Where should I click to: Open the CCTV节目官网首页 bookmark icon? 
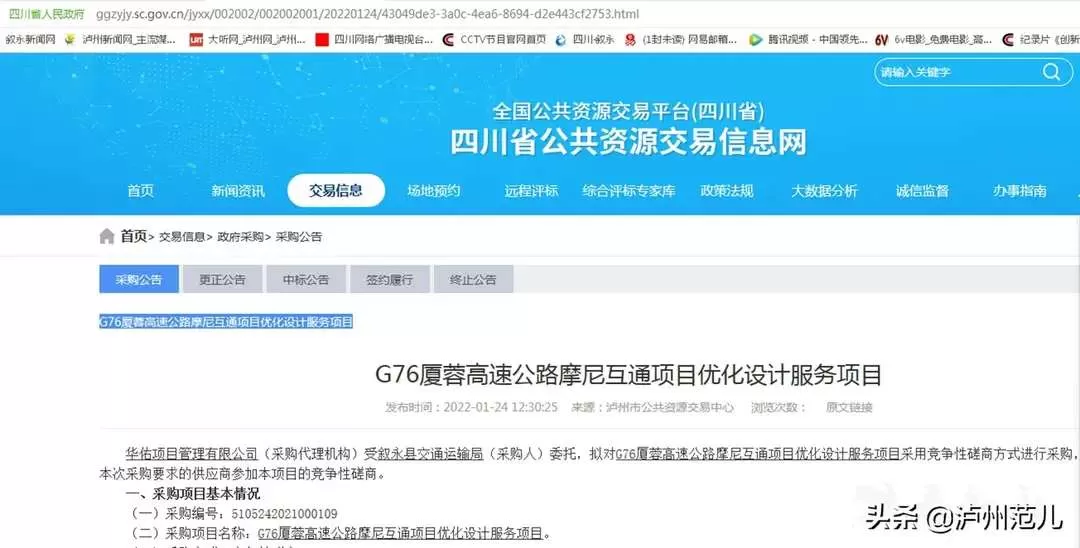(x=448, y=40)
